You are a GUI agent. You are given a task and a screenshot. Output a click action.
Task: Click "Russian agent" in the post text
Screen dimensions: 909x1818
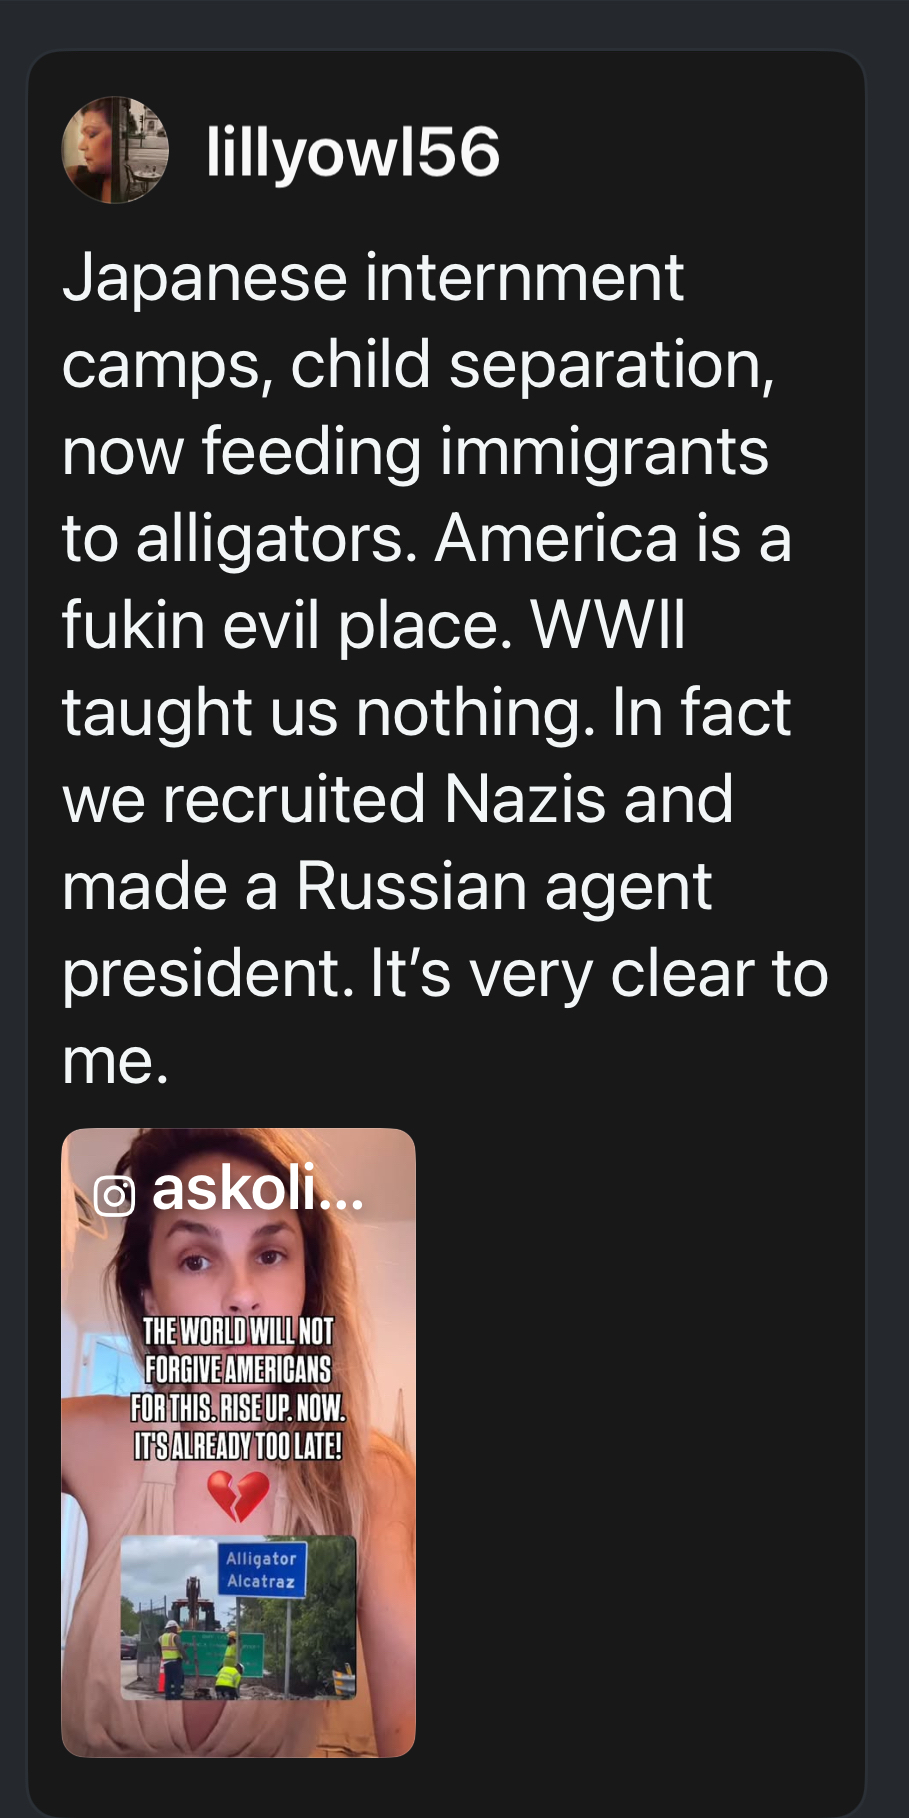503,887
